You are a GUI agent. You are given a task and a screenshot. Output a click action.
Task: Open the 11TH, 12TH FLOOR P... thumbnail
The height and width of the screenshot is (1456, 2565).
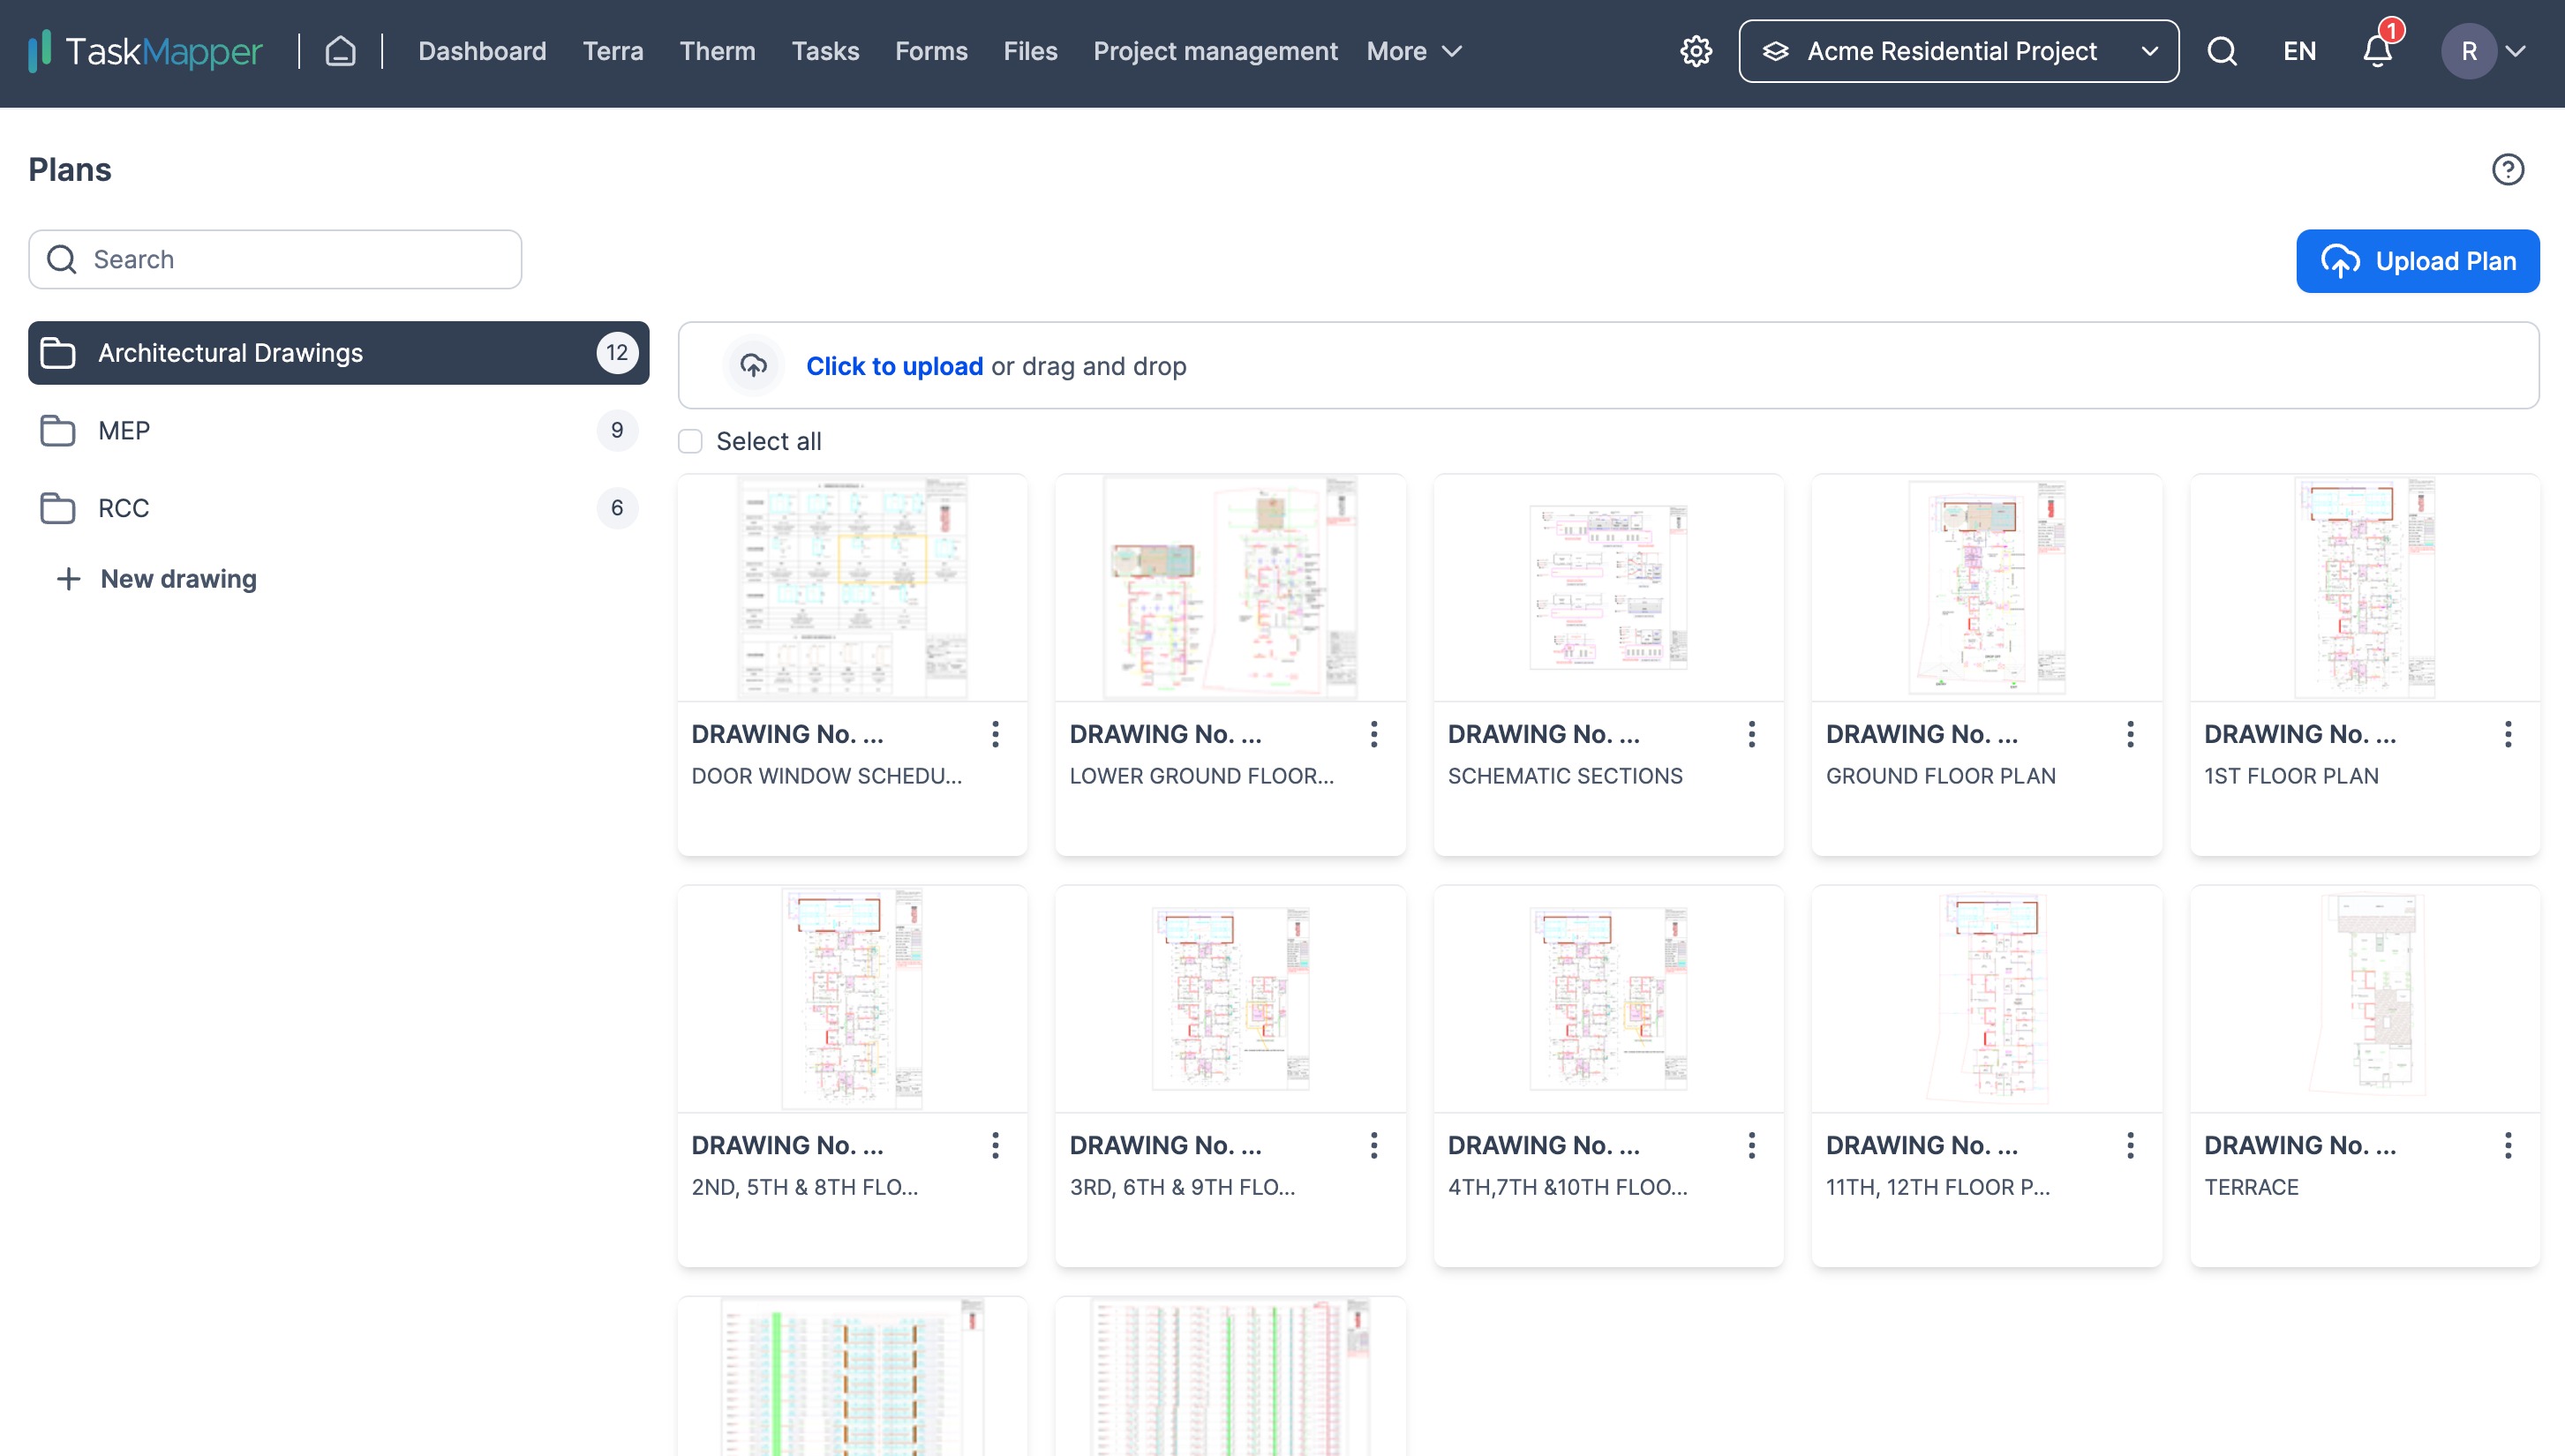1987,999
